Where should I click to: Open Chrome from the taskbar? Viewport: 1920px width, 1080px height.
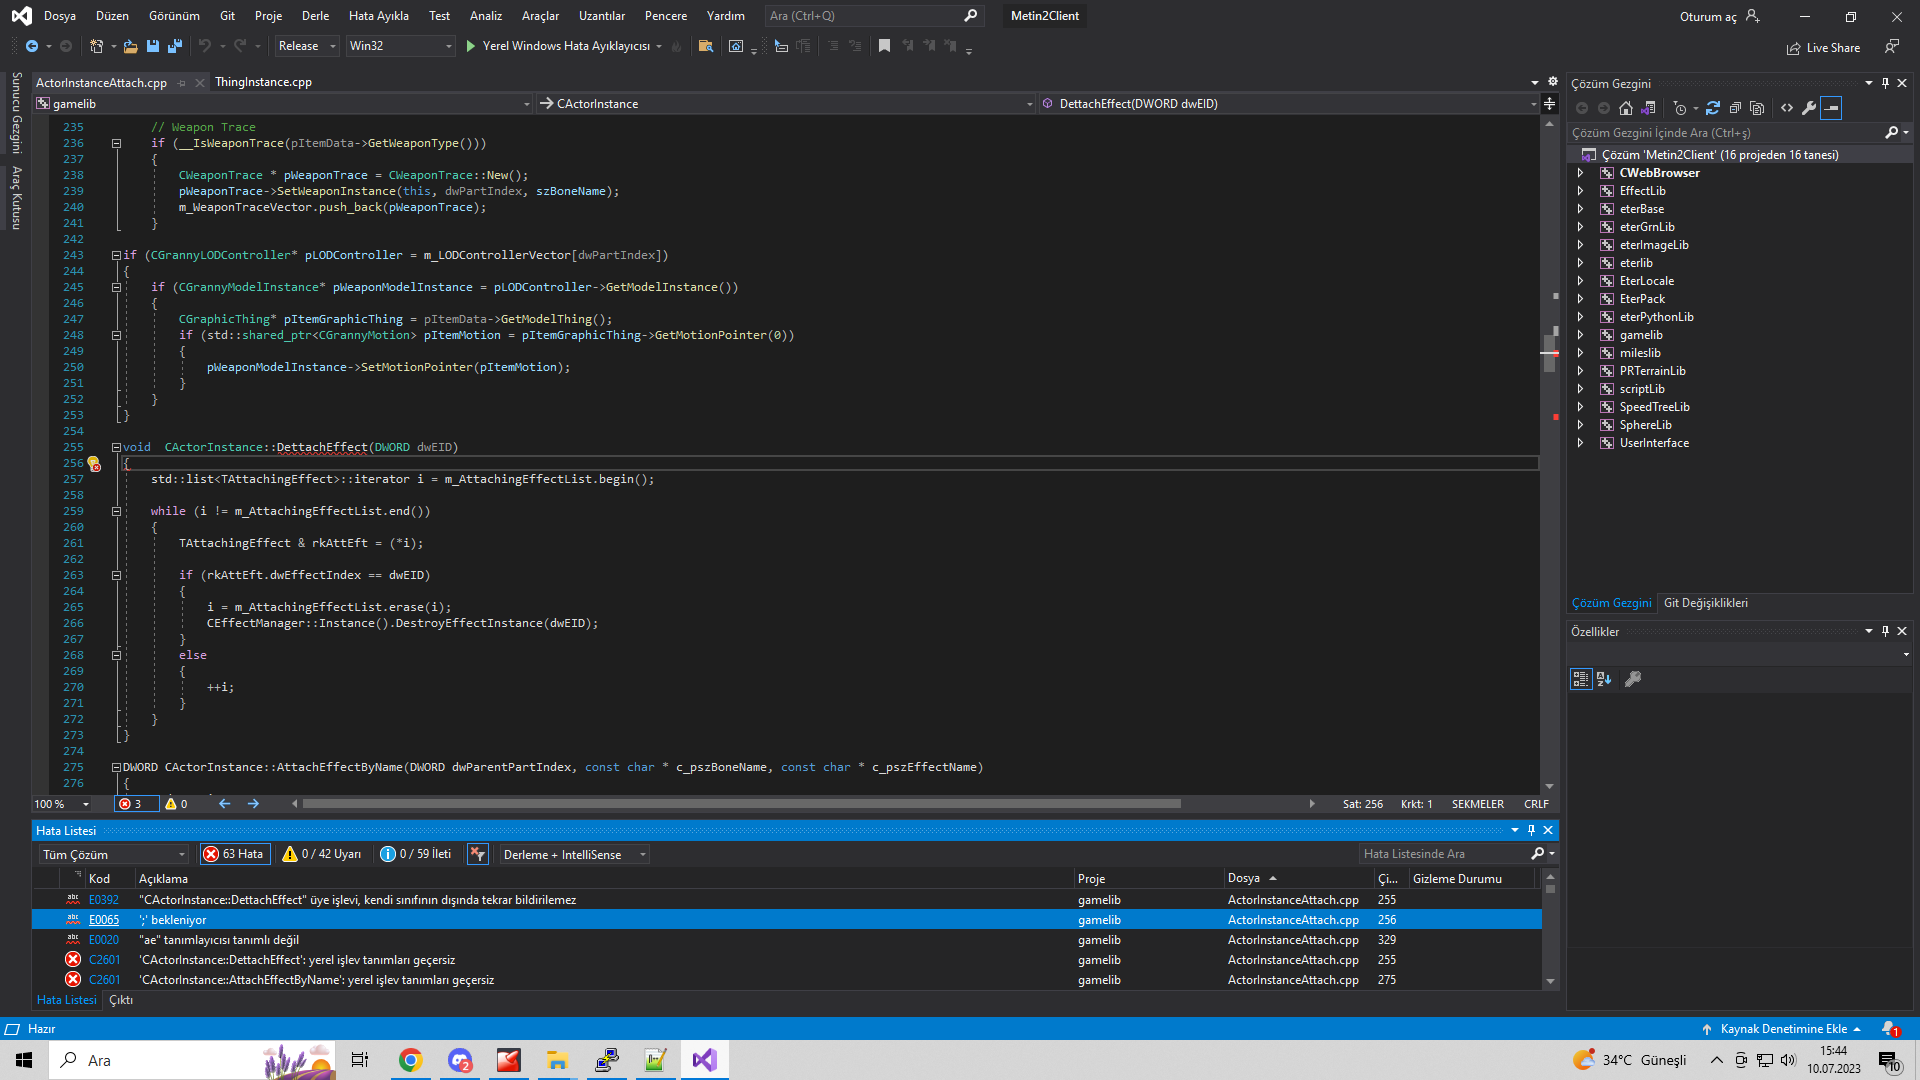pos(410,1060)
